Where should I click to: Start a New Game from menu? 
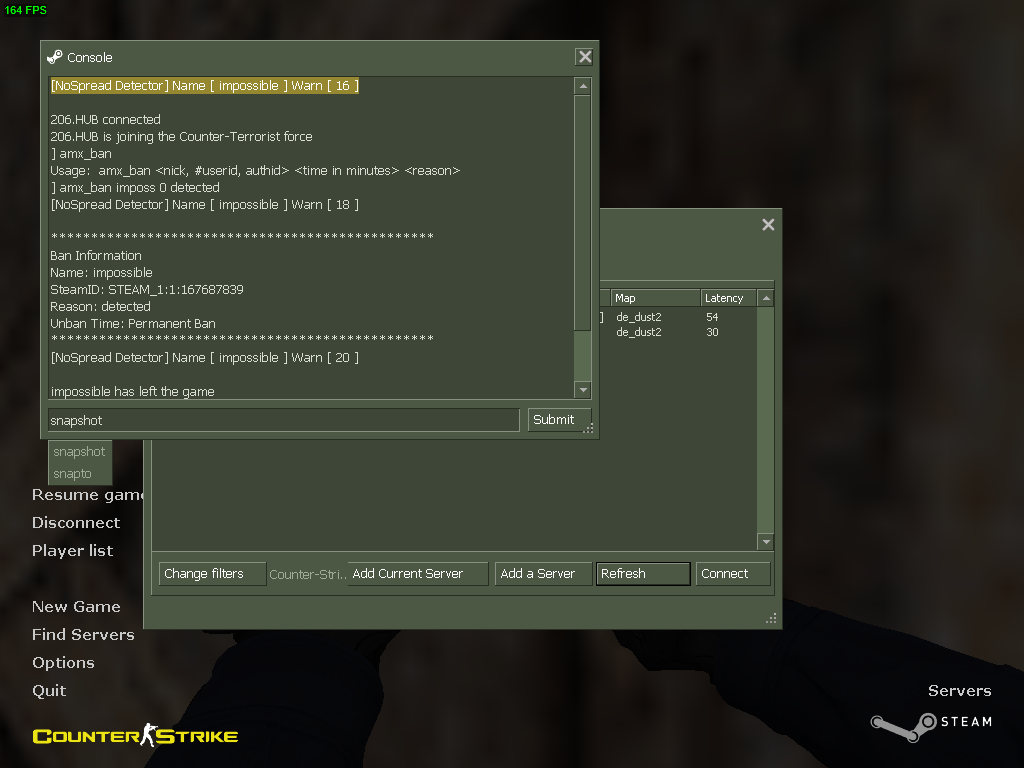pos(76,607)
